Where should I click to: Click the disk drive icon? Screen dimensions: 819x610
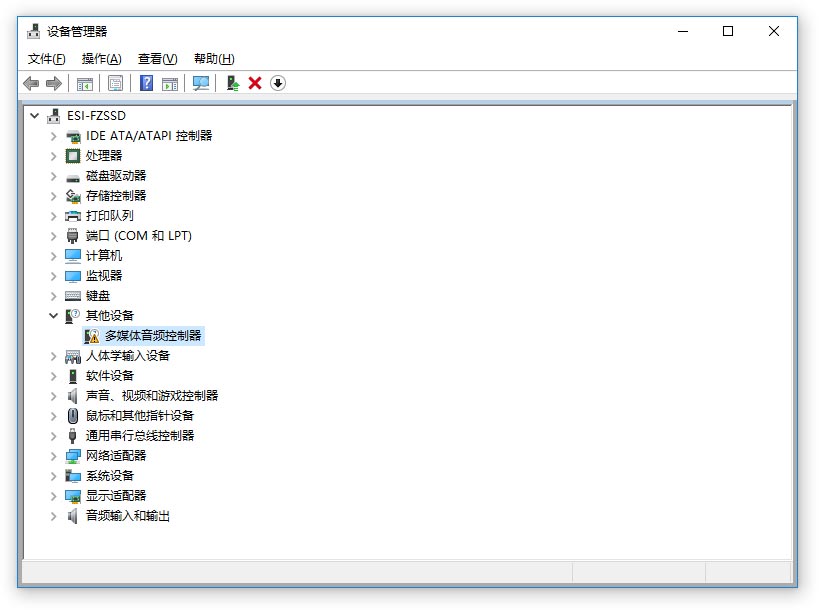(x=73, y=177)
